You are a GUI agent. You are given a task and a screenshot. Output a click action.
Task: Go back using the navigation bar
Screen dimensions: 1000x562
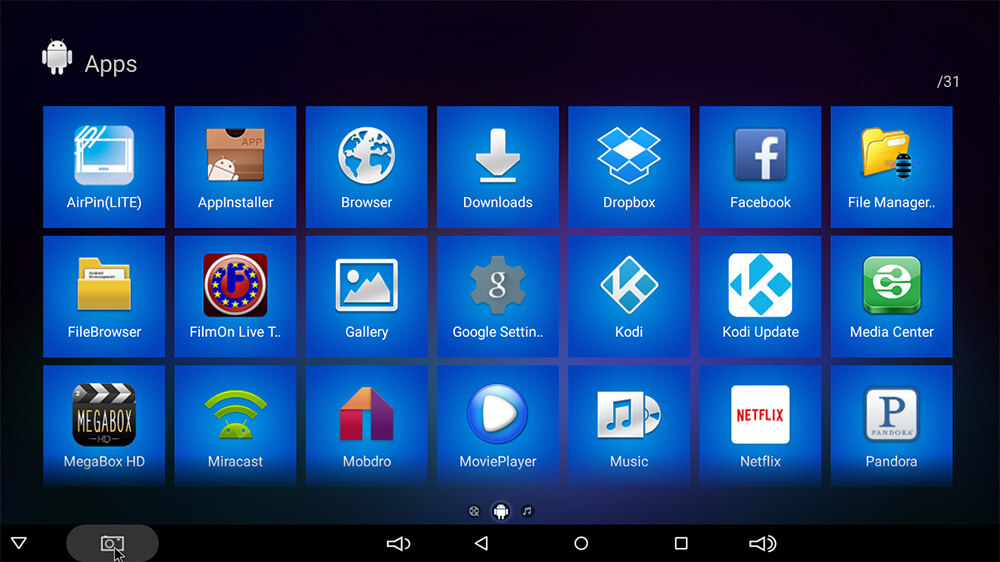[x=482, y=544]
